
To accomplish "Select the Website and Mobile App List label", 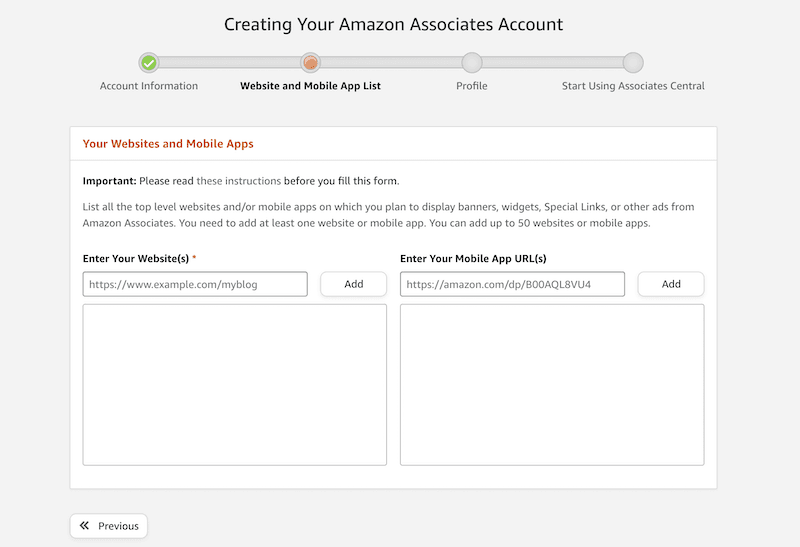I will 310,86.
